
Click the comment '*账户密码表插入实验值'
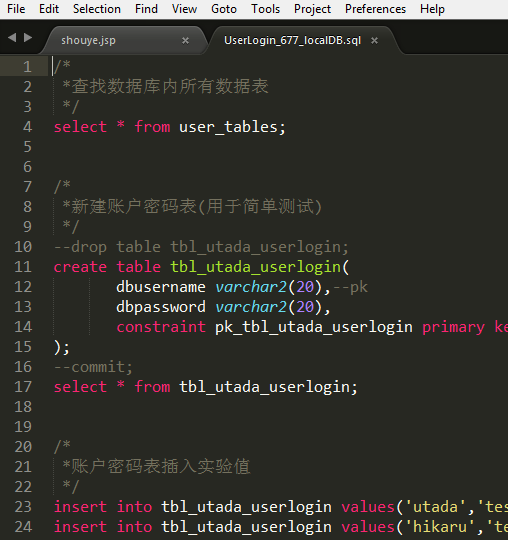pos(156,467)
